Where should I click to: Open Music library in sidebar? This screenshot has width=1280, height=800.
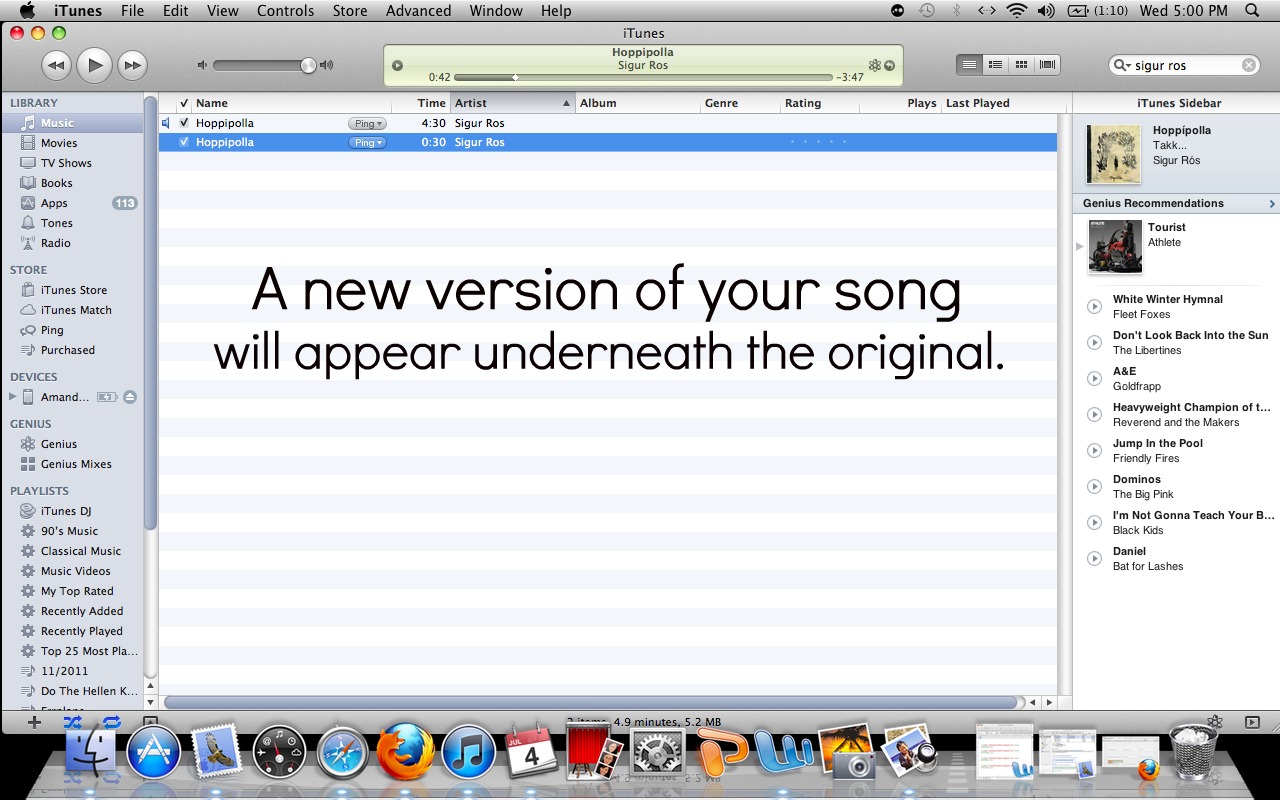click(72, 123)
